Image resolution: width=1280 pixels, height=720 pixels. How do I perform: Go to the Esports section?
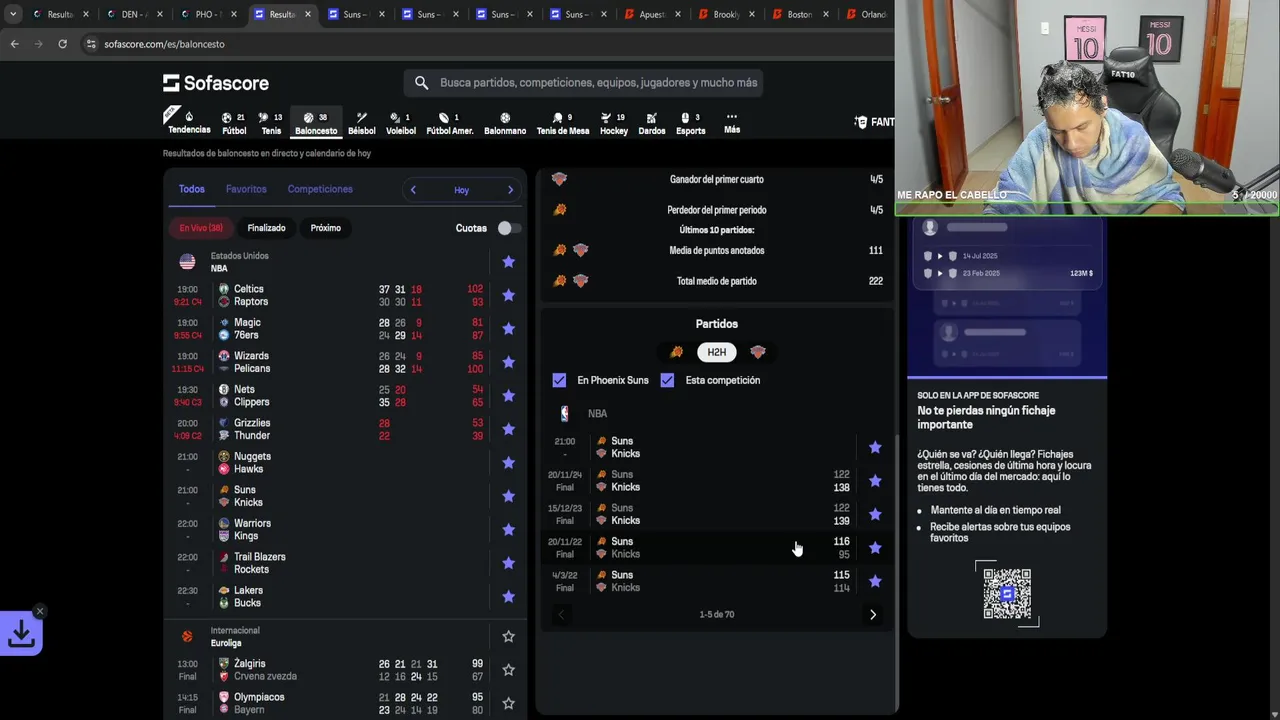tap(691, 123)
